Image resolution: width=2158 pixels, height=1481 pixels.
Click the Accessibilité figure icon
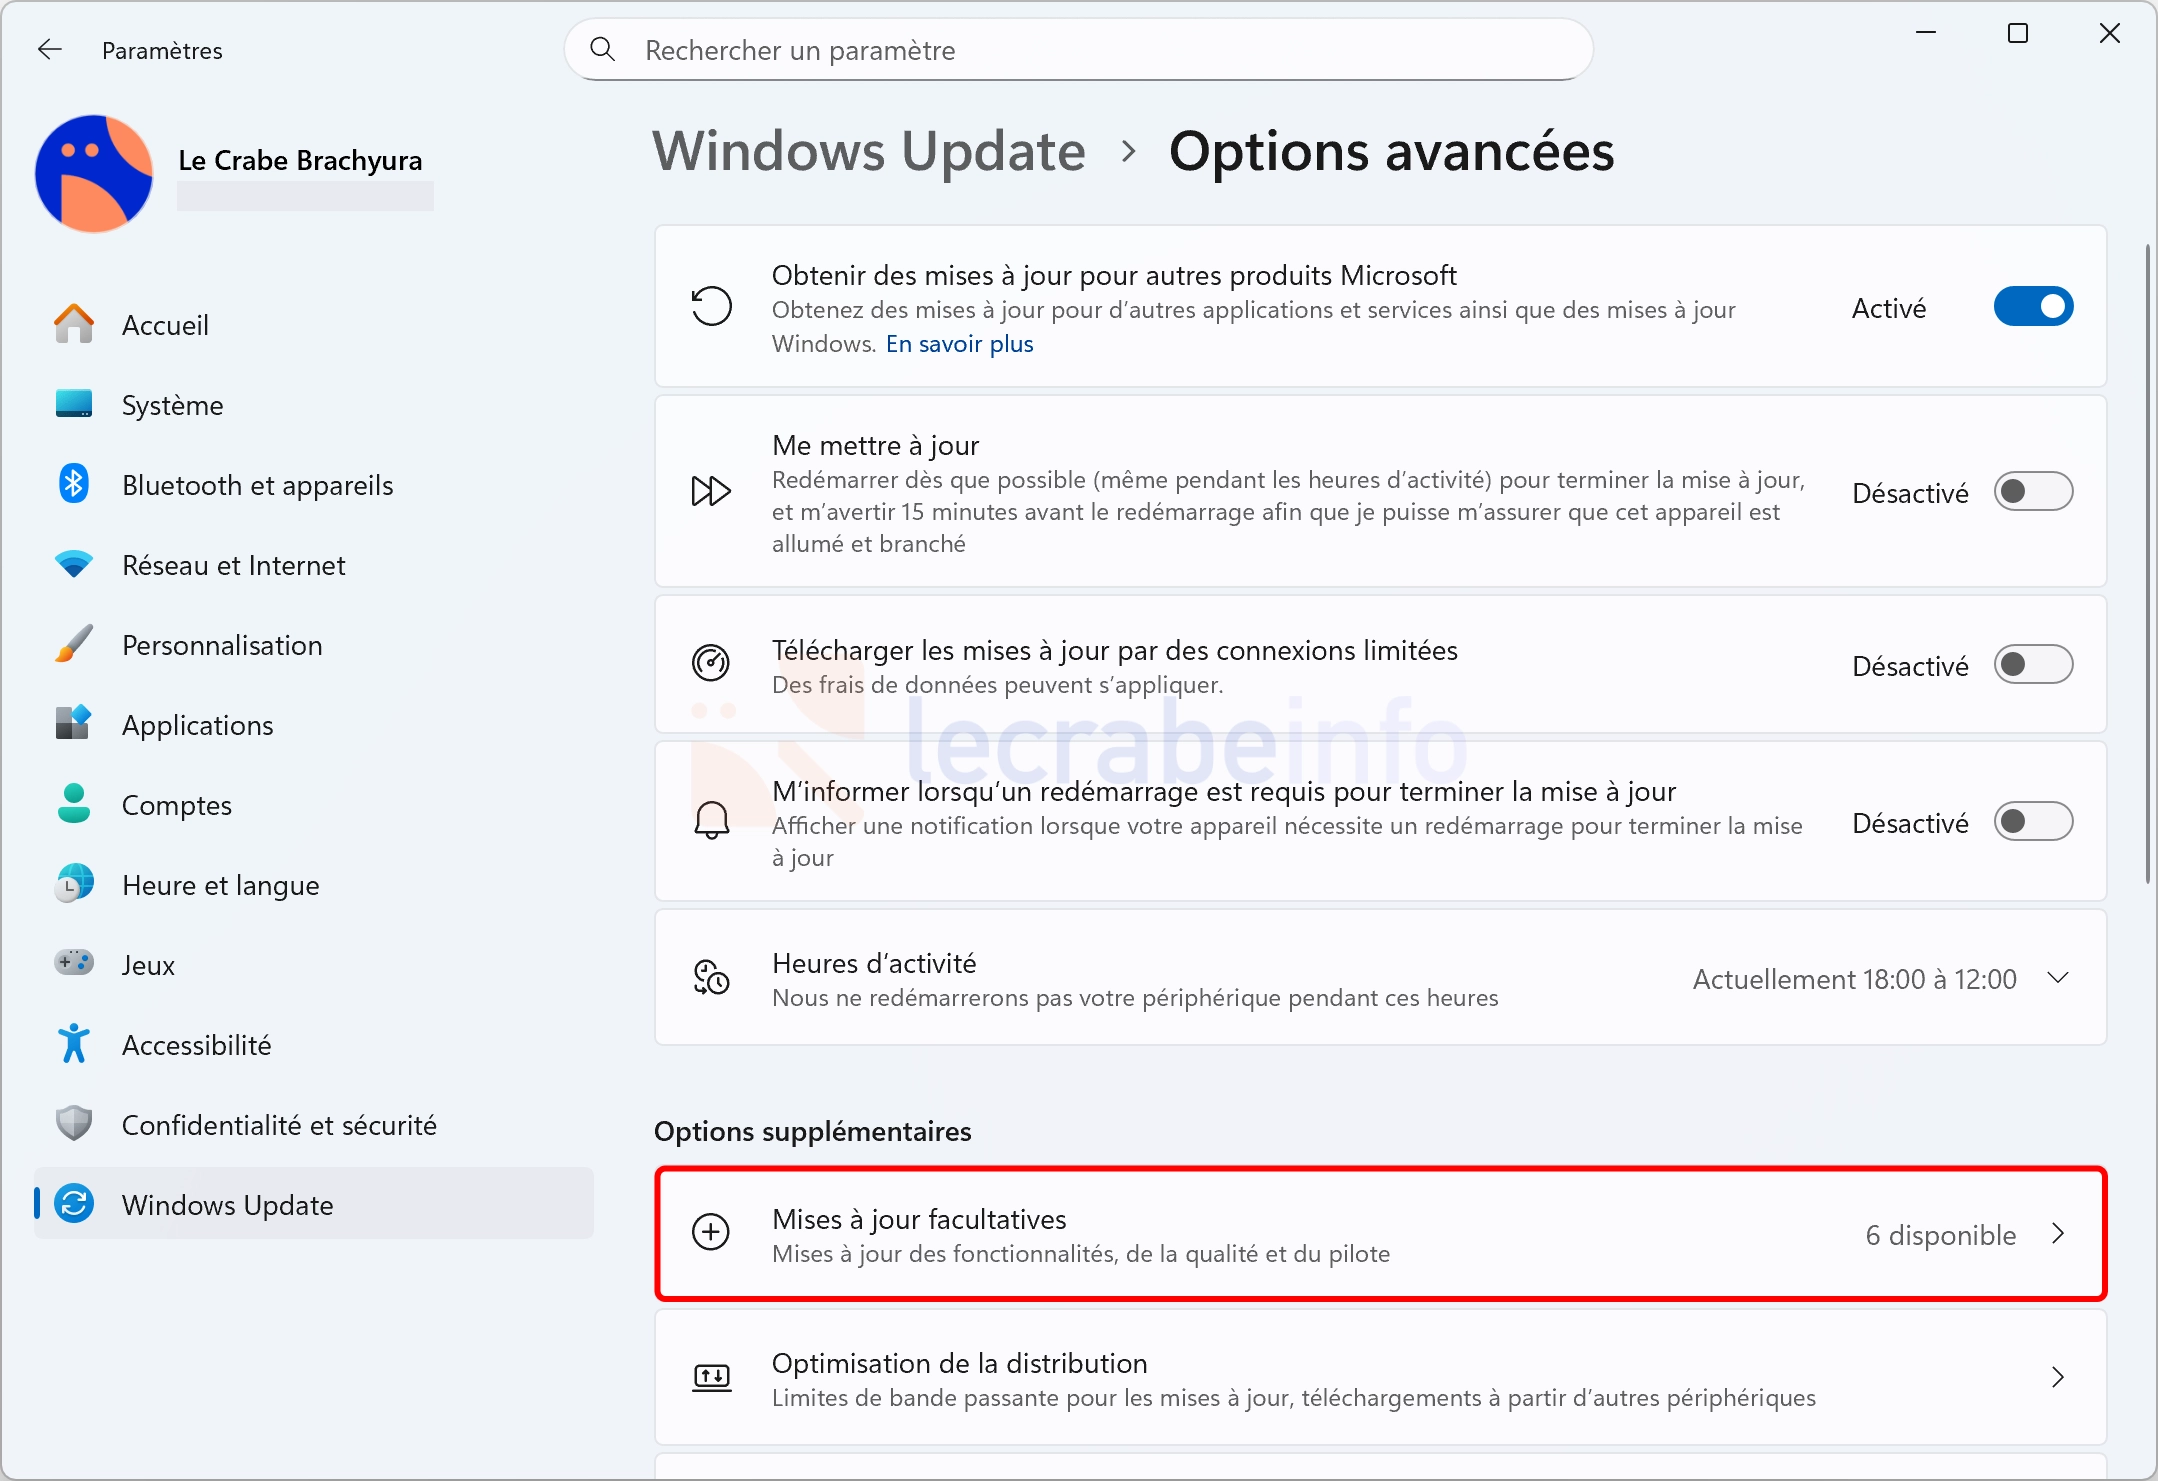point(74,1045)
